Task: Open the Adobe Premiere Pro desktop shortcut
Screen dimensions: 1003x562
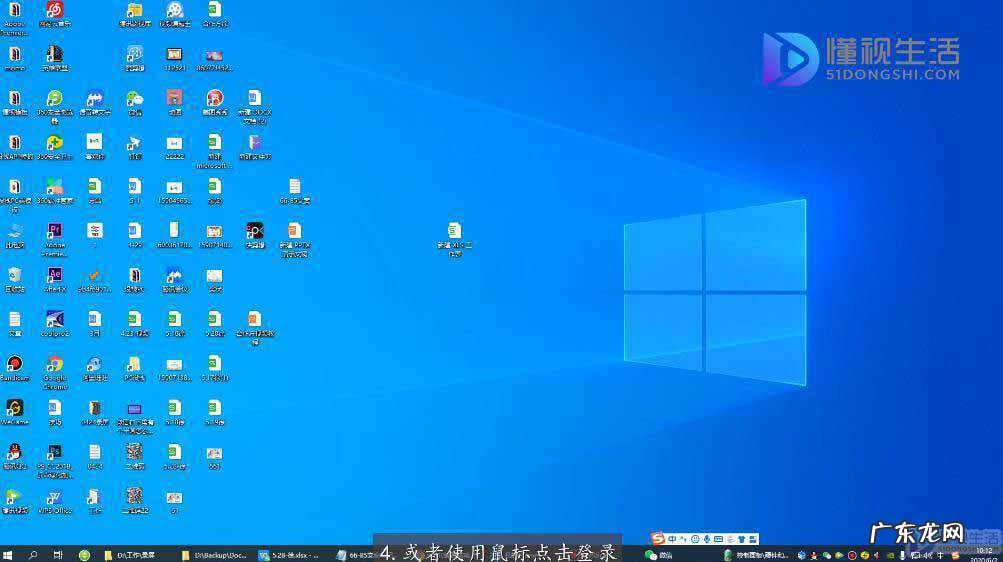Action: point(55,232)
